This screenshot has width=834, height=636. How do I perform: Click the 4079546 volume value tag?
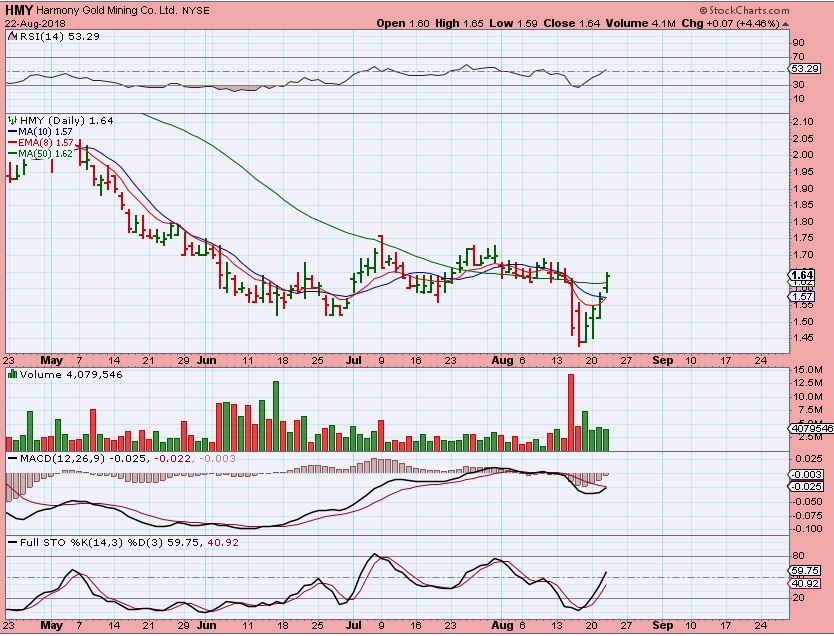(x=811, y=428)
